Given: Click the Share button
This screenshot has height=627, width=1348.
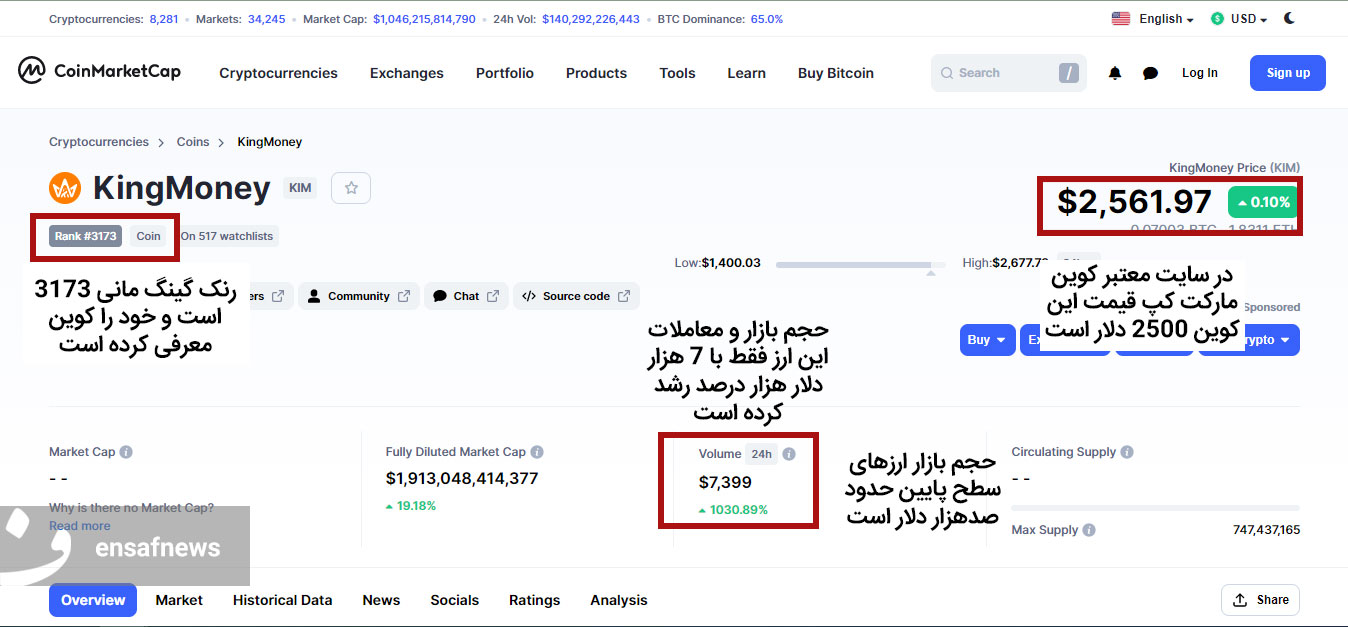Looking at the screenshot, I should [1260, 600].
